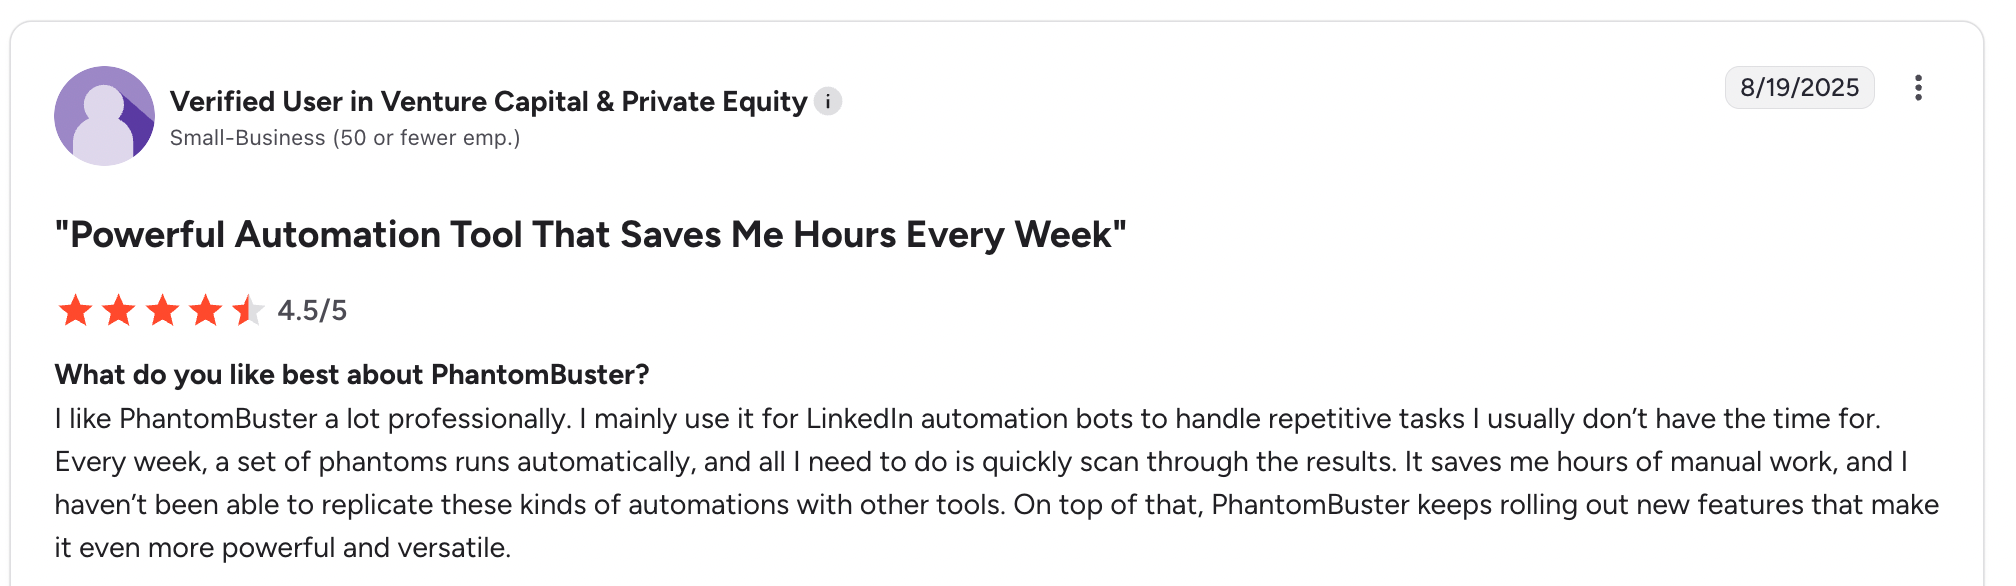This screenshot has width=2016, height=586.
Task: Click the second rating star
Action: pos(119,311)
